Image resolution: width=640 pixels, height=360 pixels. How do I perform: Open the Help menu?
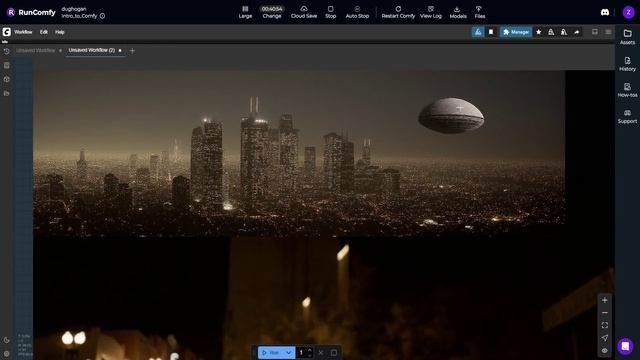click(x=60, y=32)
